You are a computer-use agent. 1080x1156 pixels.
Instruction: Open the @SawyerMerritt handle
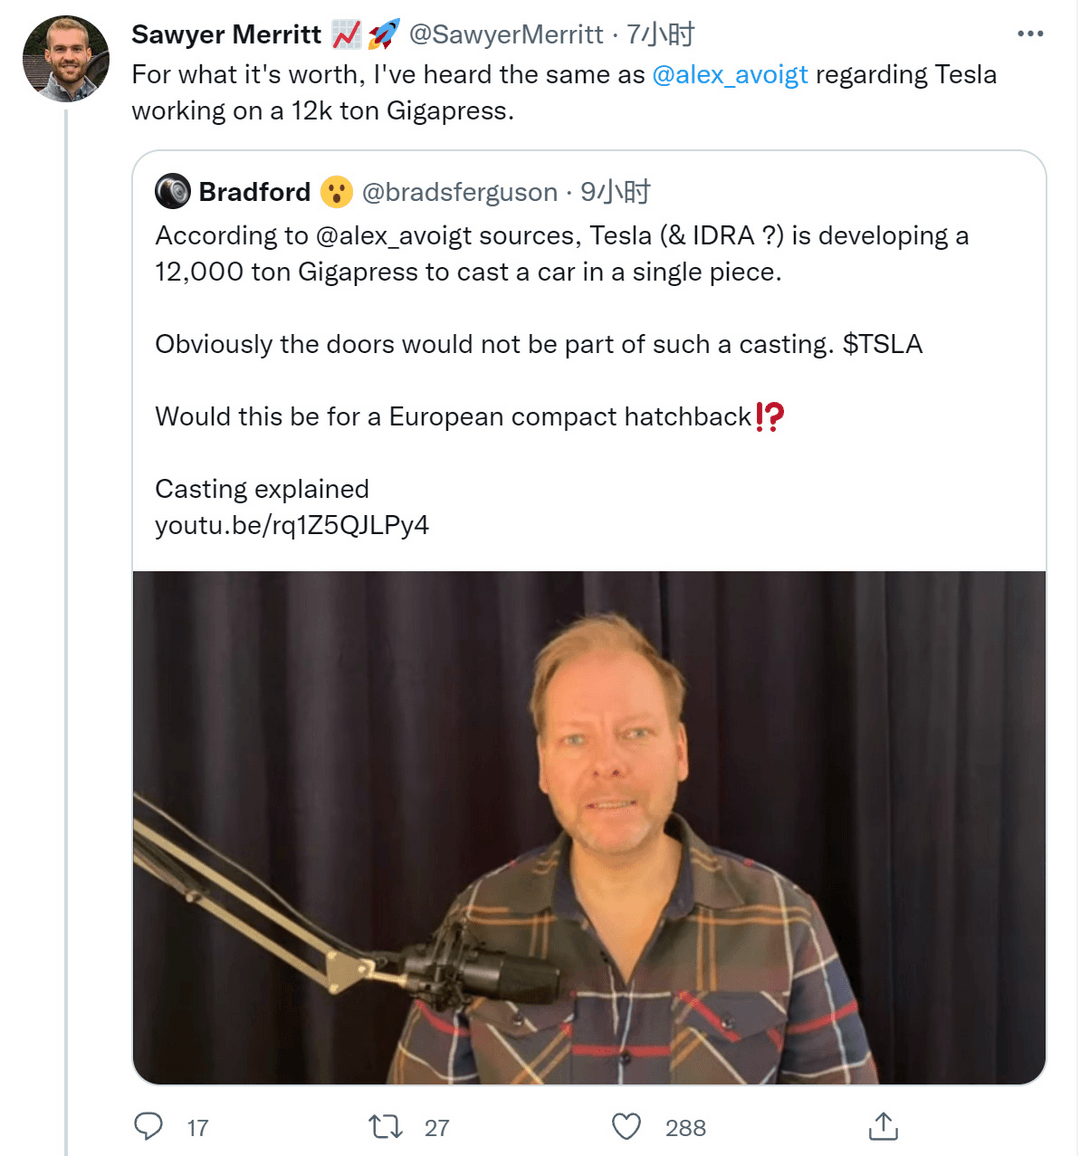click(506, 34)
